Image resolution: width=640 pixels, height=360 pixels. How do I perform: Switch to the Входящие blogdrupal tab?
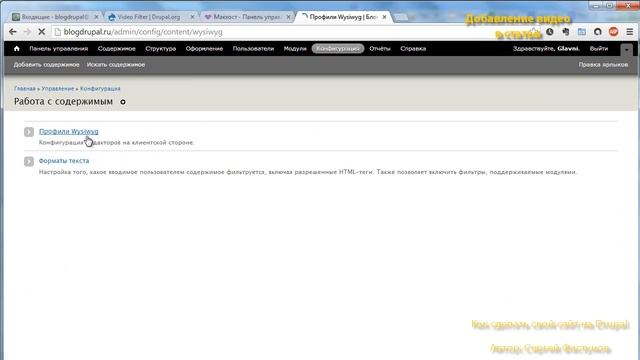[x=55, y=17]
